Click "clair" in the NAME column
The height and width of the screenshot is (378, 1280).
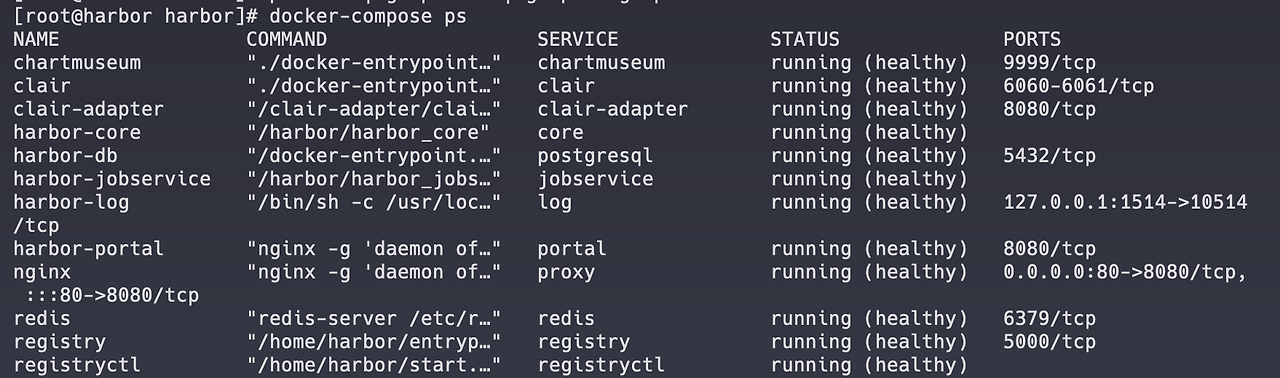tap(42, 86)
